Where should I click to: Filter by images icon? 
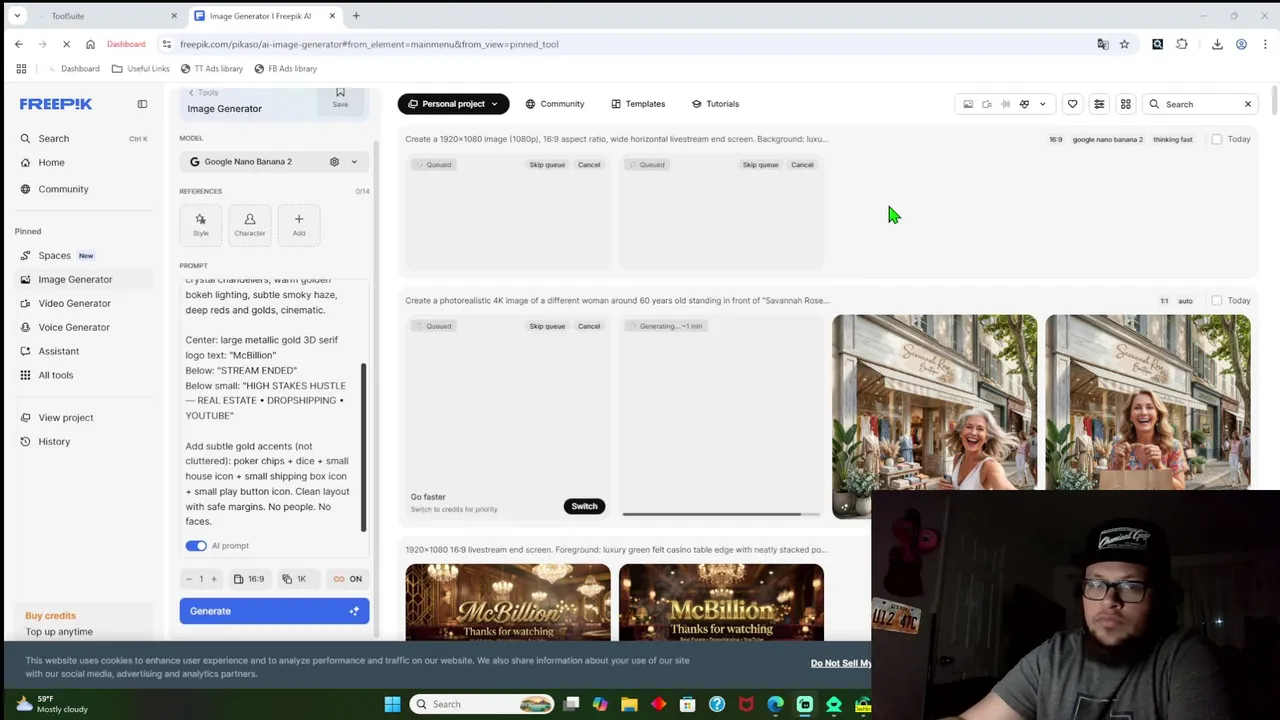tap(968, 104)
